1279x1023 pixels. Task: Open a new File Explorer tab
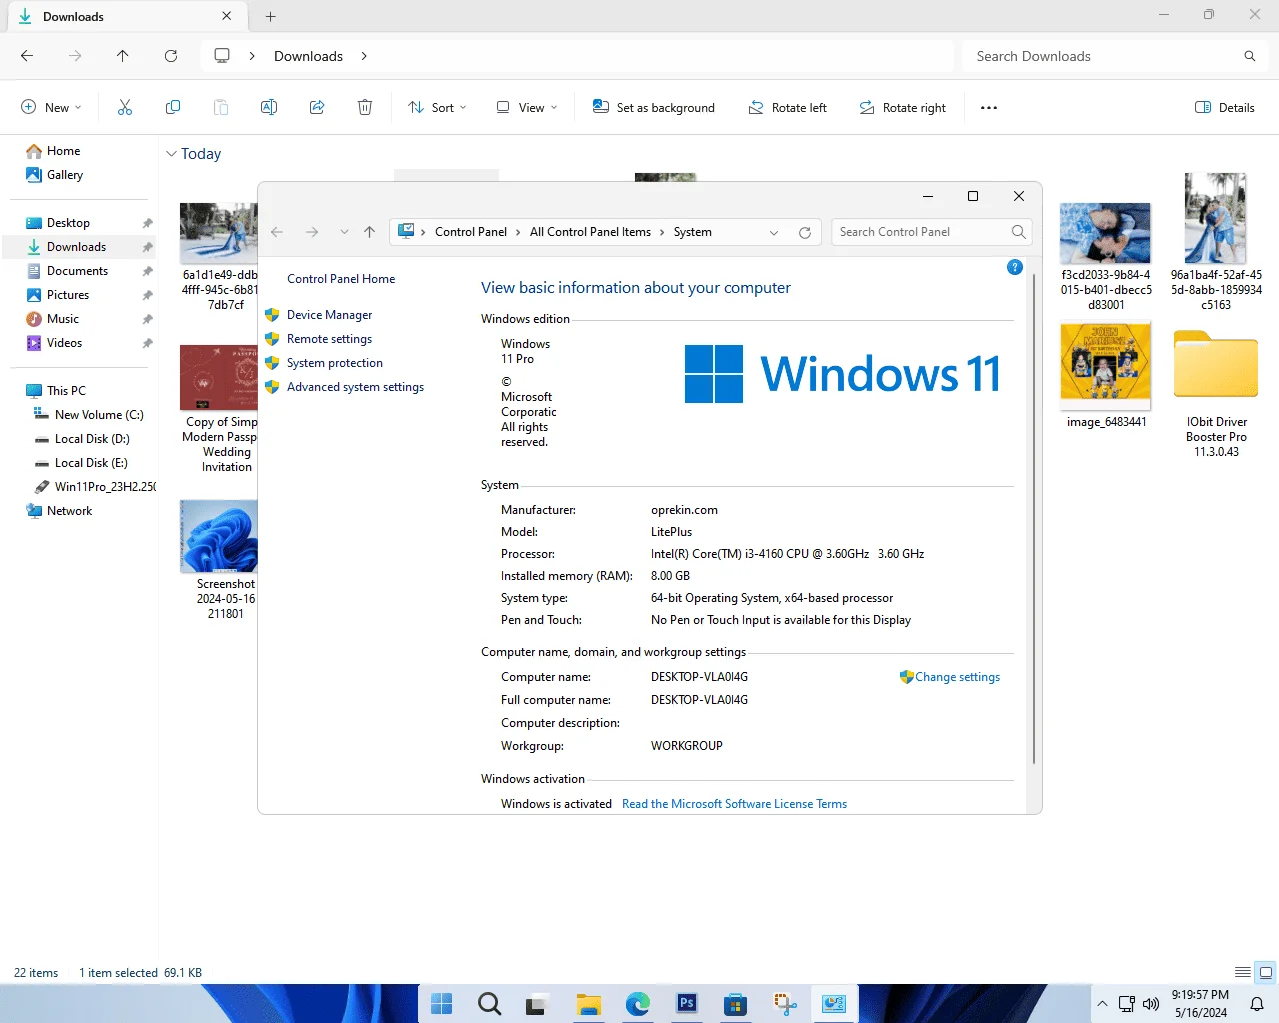click(x=270, y=17)
